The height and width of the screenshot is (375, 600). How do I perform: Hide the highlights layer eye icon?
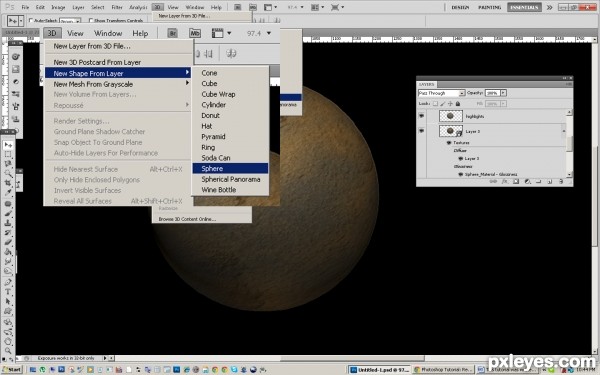coord(421,116)
